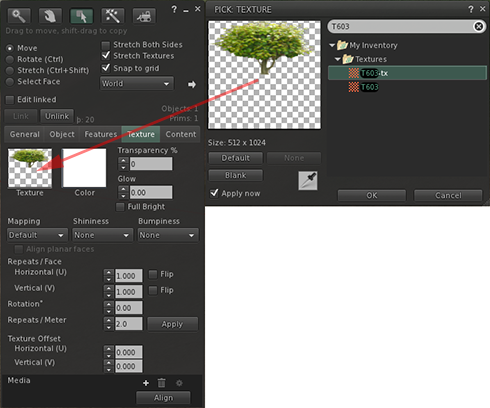
Task: Toggle Vertical (V) Flip checkbox
Action: (x=153, y=290)
